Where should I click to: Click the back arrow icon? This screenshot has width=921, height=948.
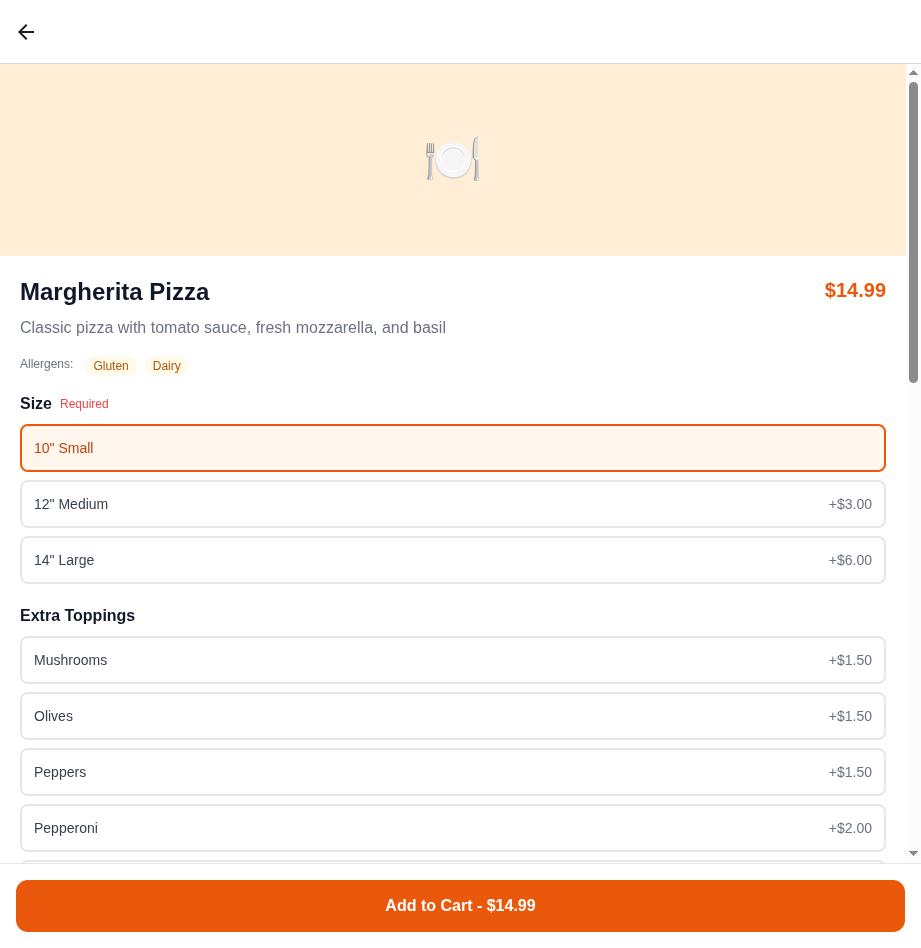pos(25,31)
